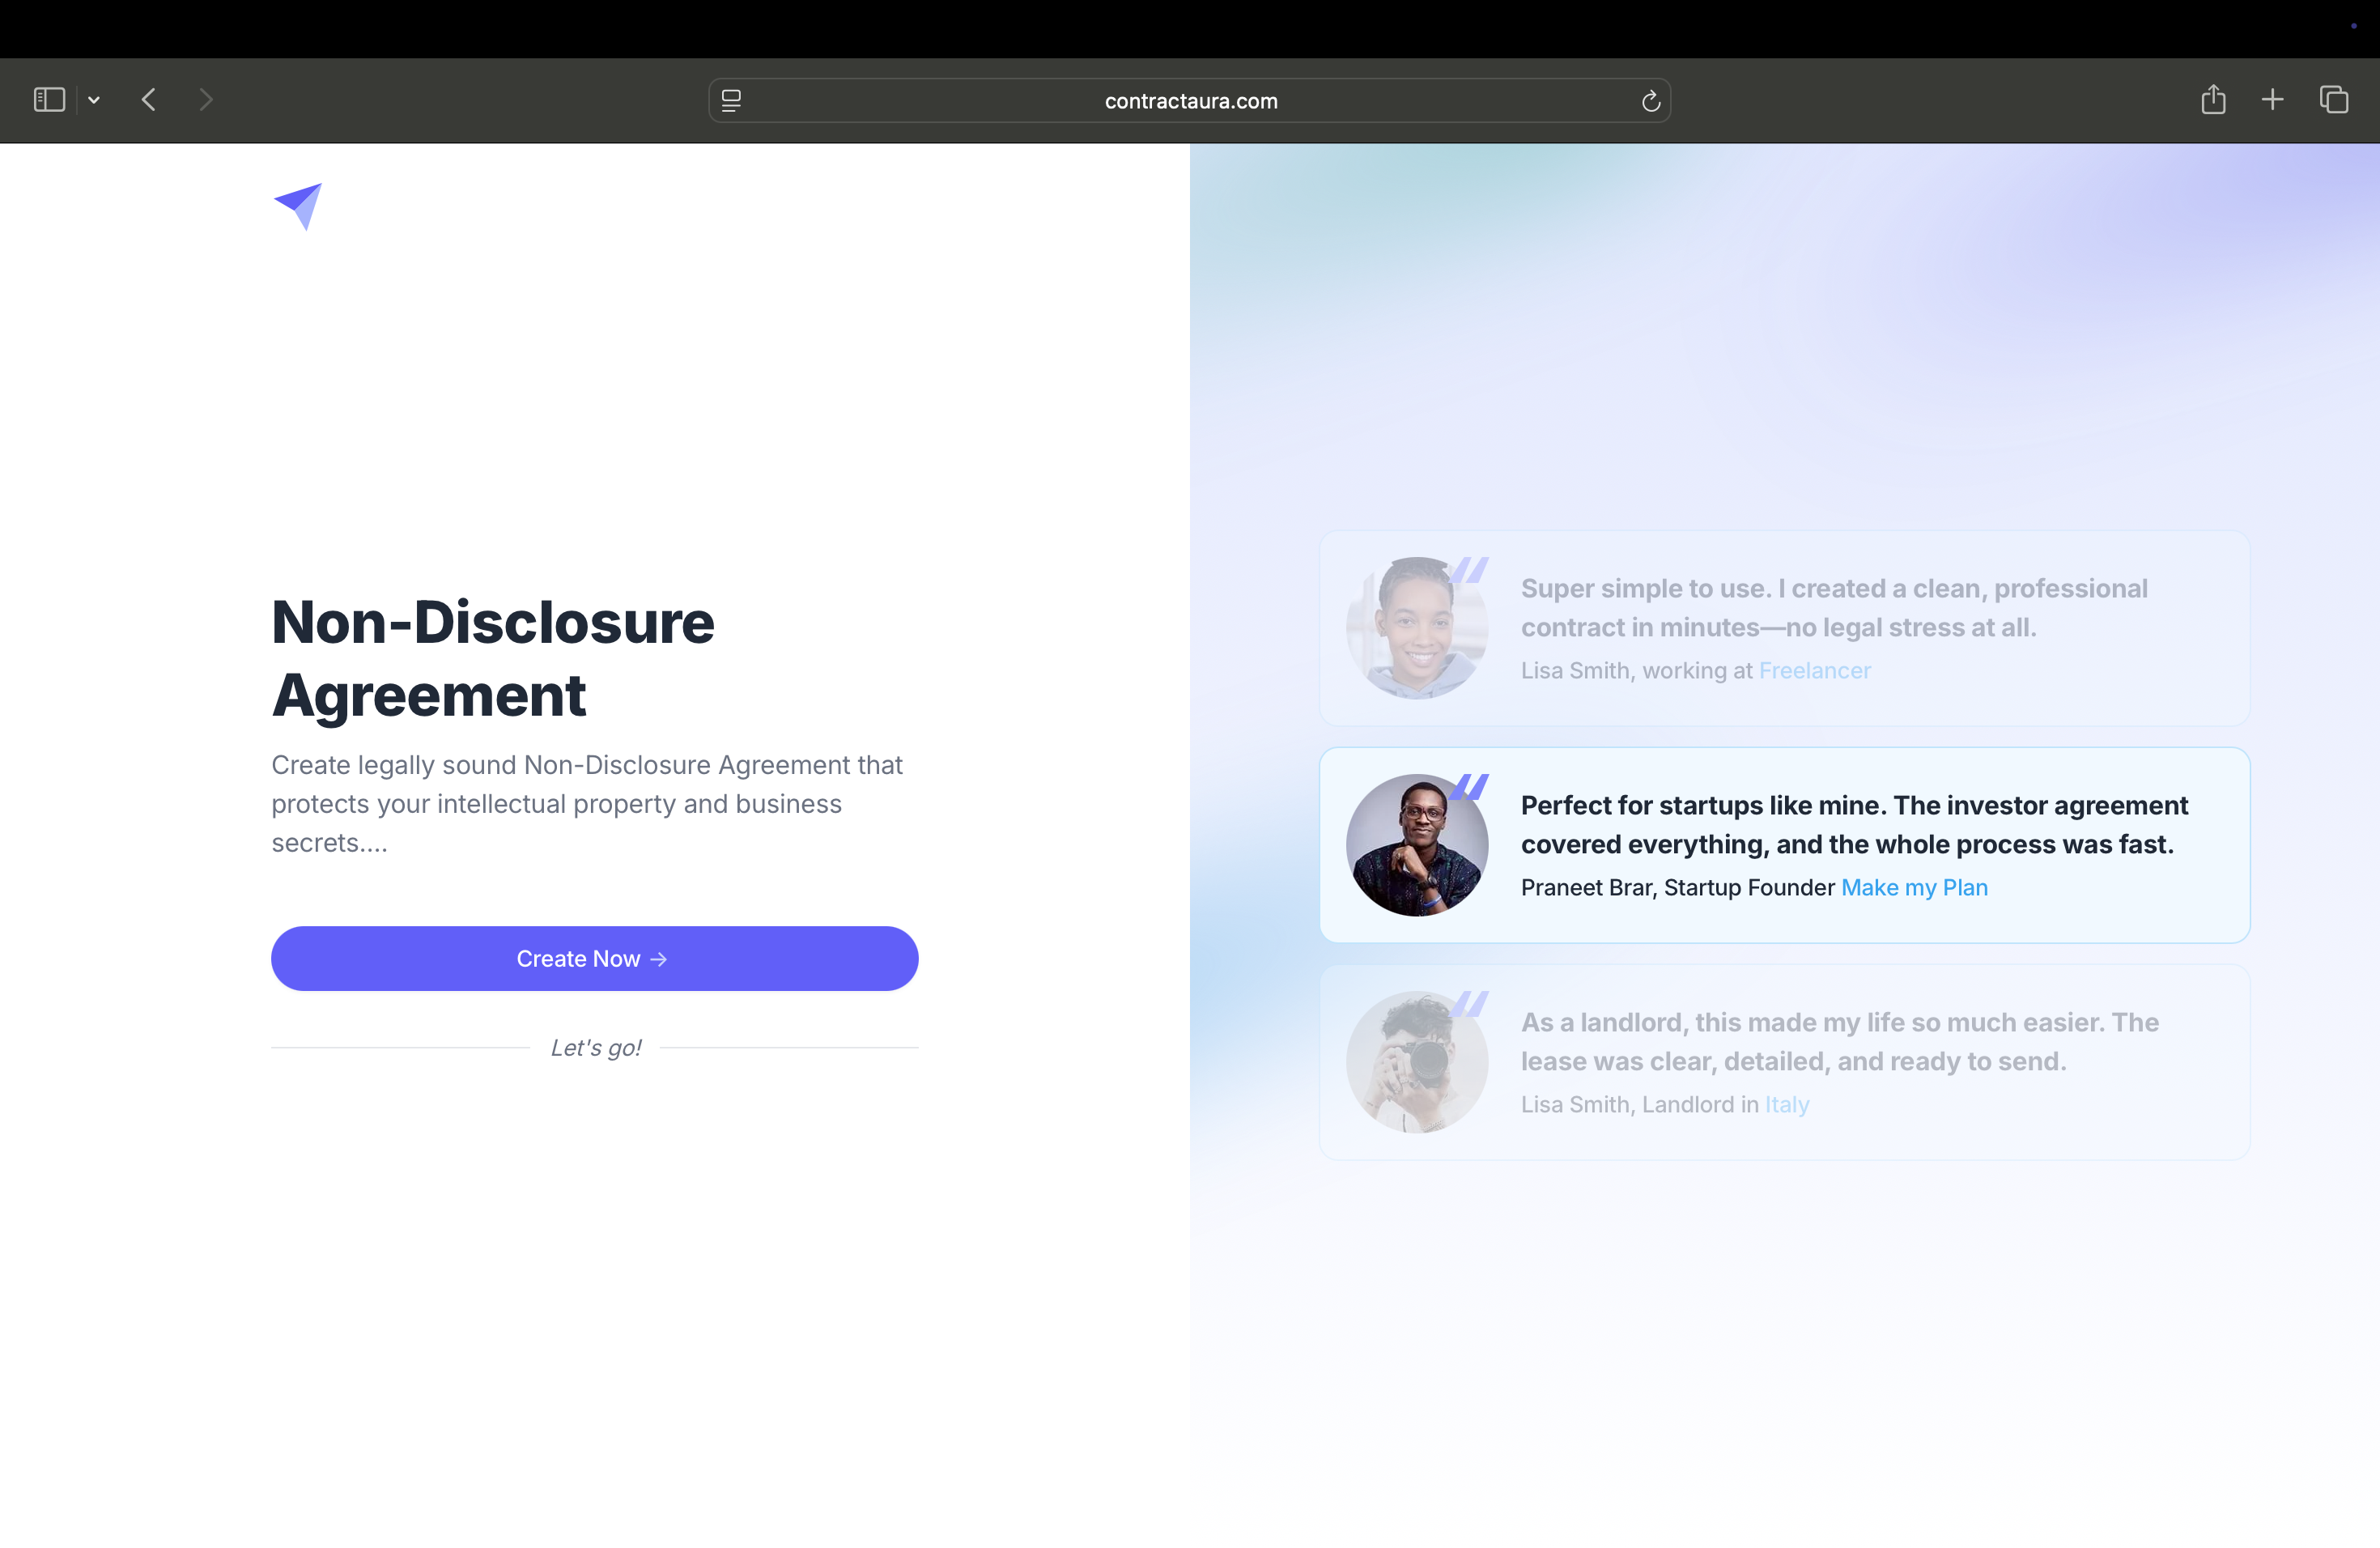Open the page reader/settings icon in address bar
2380x1548 pixels.
[x=731, y=101]
